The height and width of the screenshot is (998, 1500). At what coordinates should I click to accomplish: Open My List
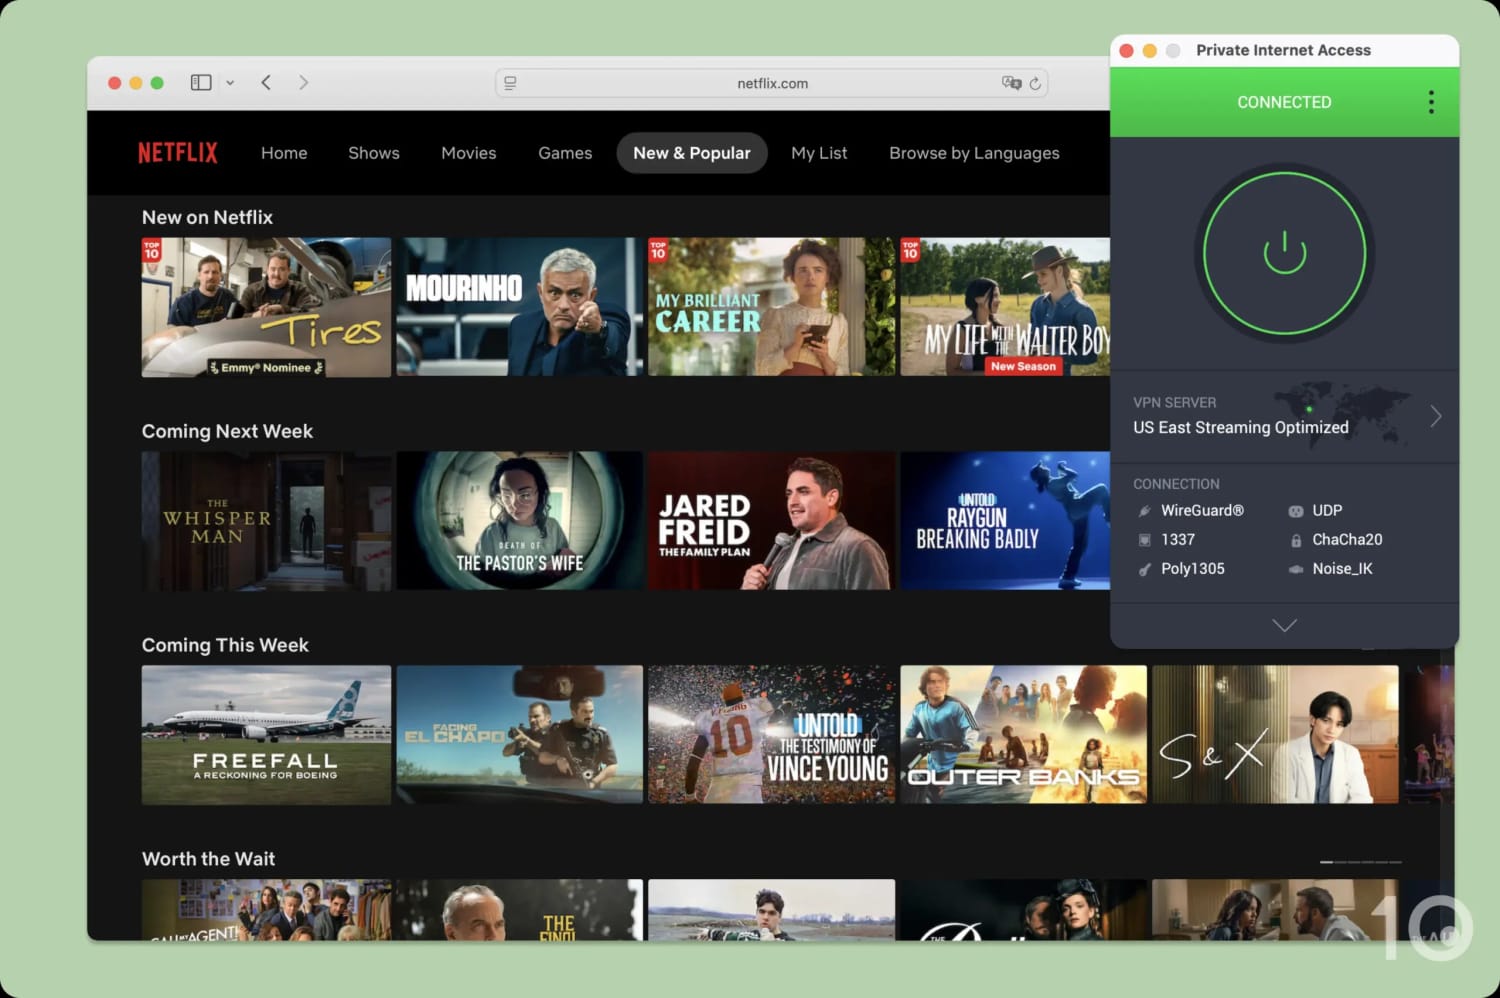[x=819, y=153]
